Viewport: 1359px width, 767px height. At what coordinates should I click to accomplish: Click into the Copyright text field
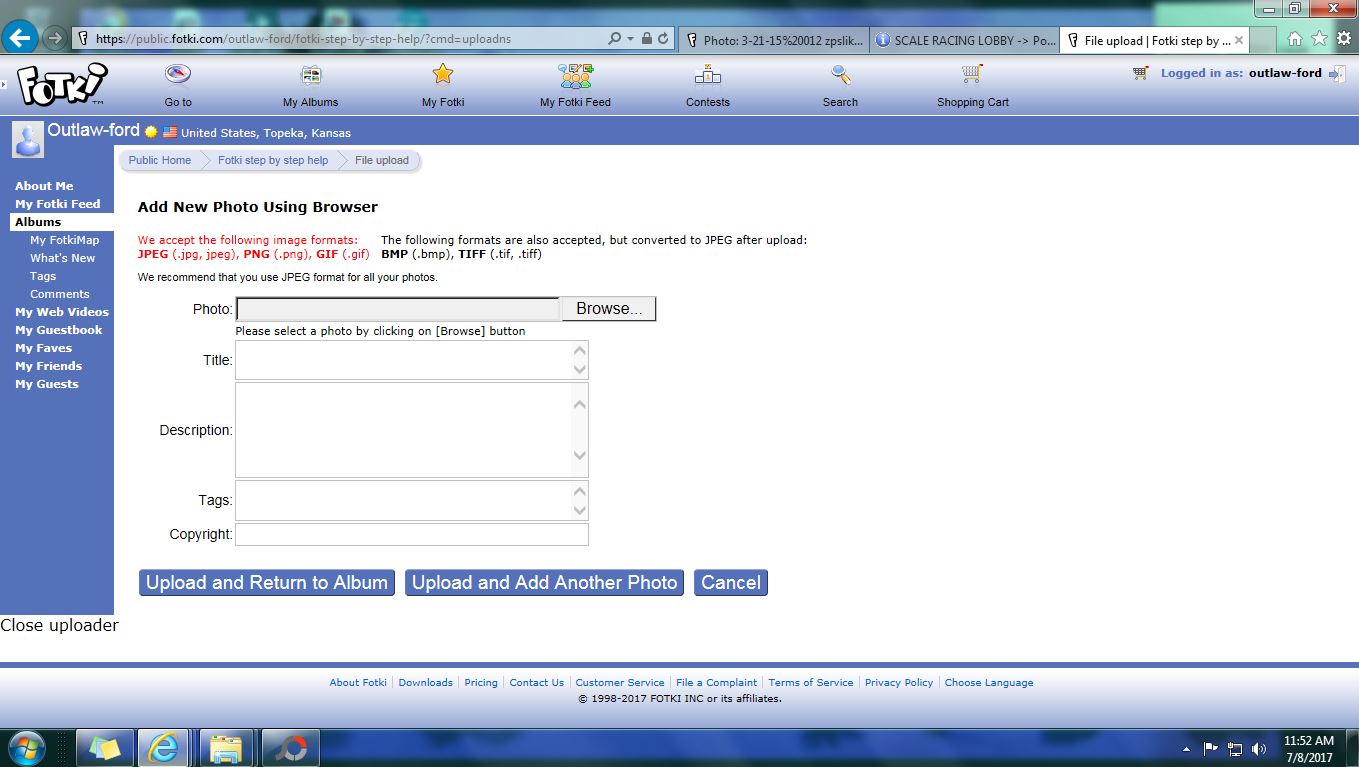click(411, 535)
